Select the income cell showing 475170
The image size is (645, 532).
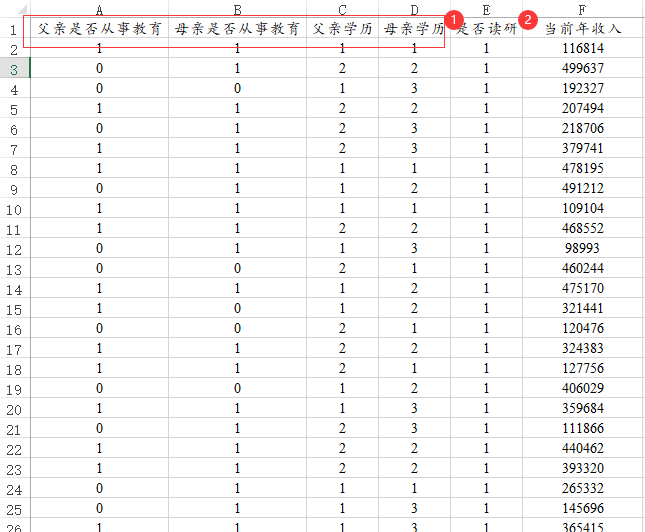click(582, 288)
